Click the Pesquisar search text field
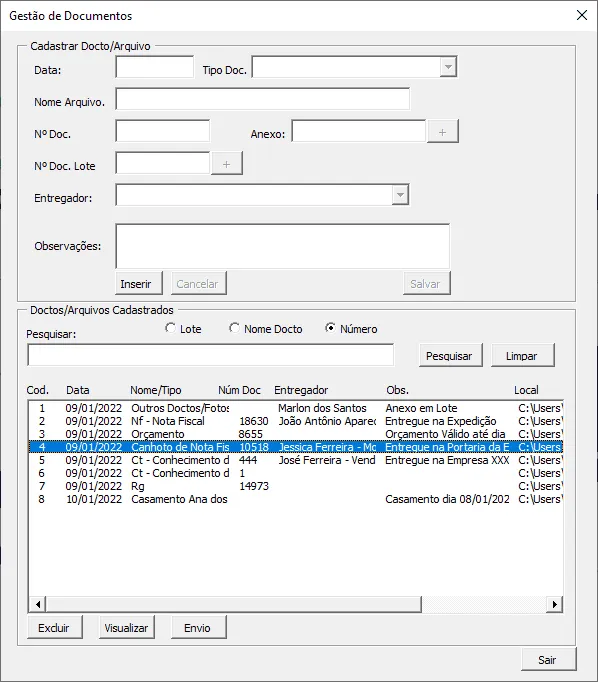598x682 pixels. [x=210, y=355]
